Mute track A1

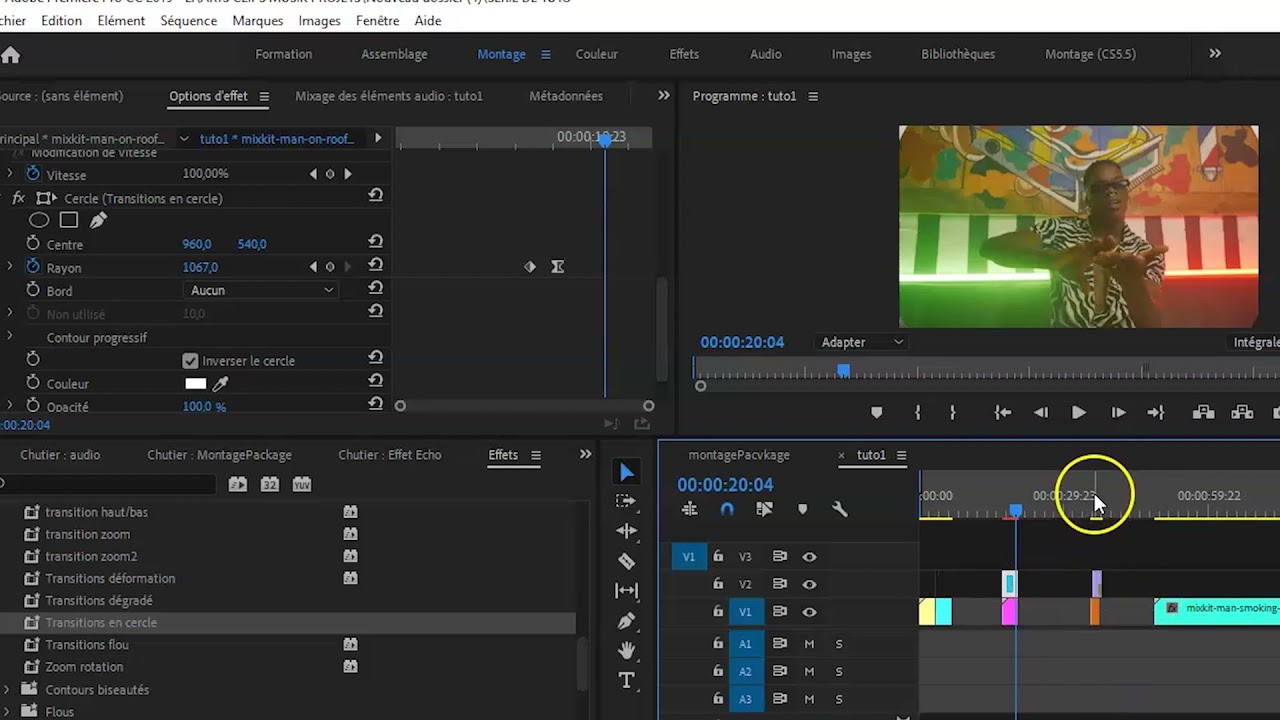pos(809,644)
